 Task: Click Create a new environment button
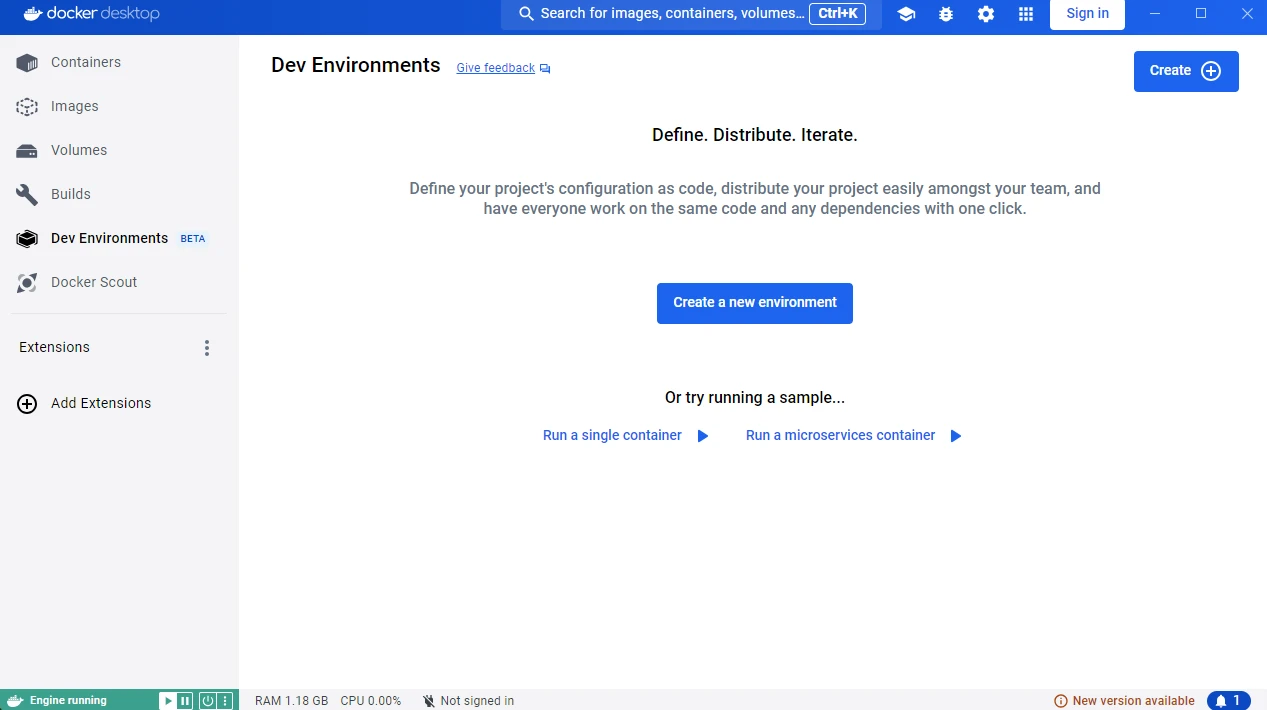click(754, 303)
